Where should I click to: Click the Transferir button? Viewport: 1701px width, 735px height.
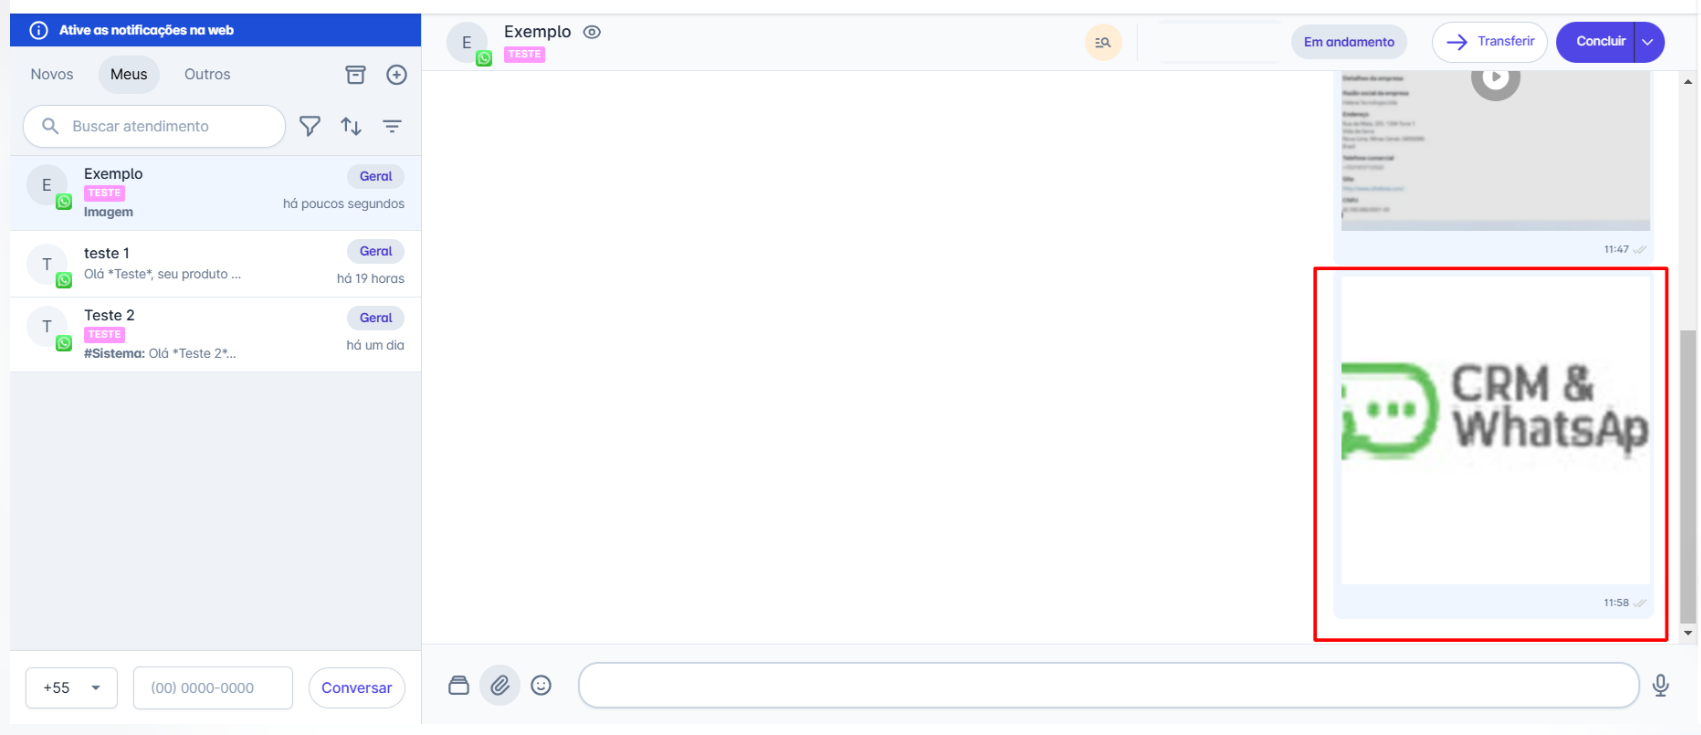point(1489,42)
